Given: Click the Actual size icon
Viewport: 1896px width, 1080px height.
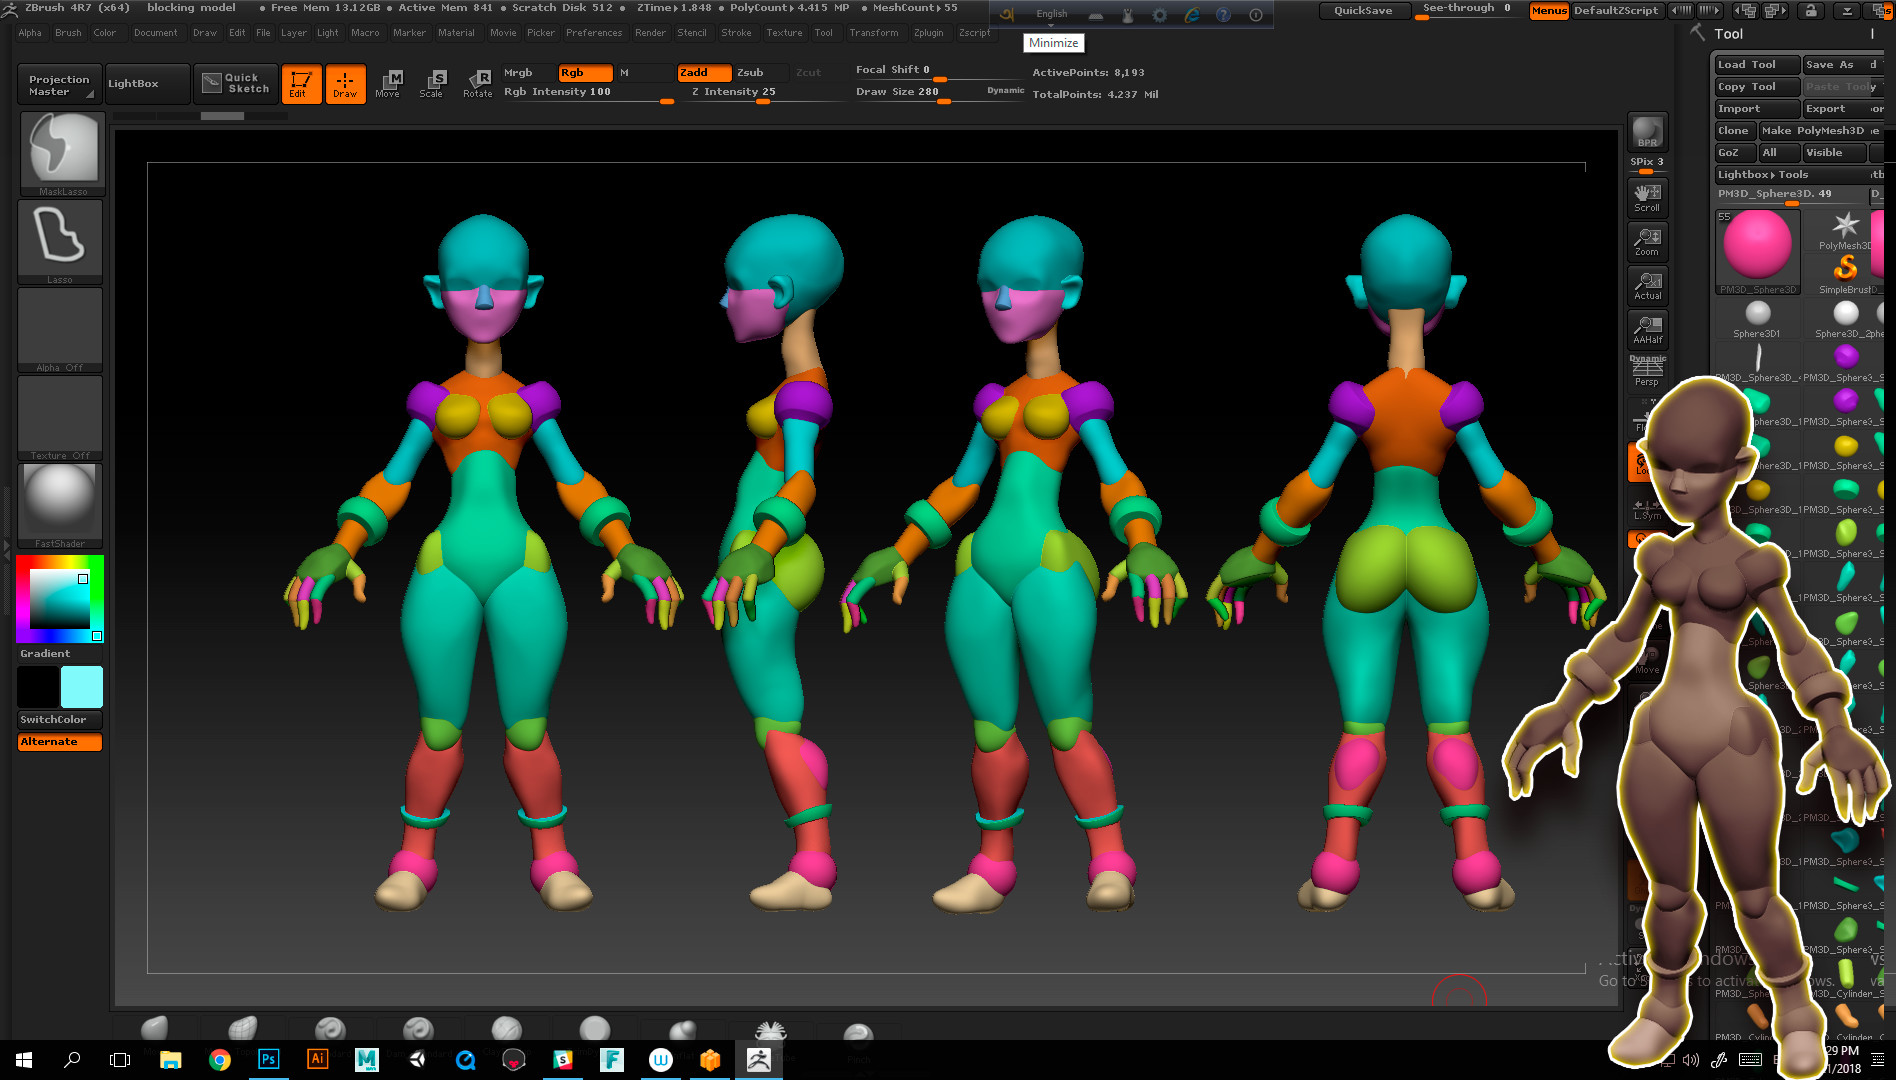Looking at the screenshot, I should tap(1647, 286).
